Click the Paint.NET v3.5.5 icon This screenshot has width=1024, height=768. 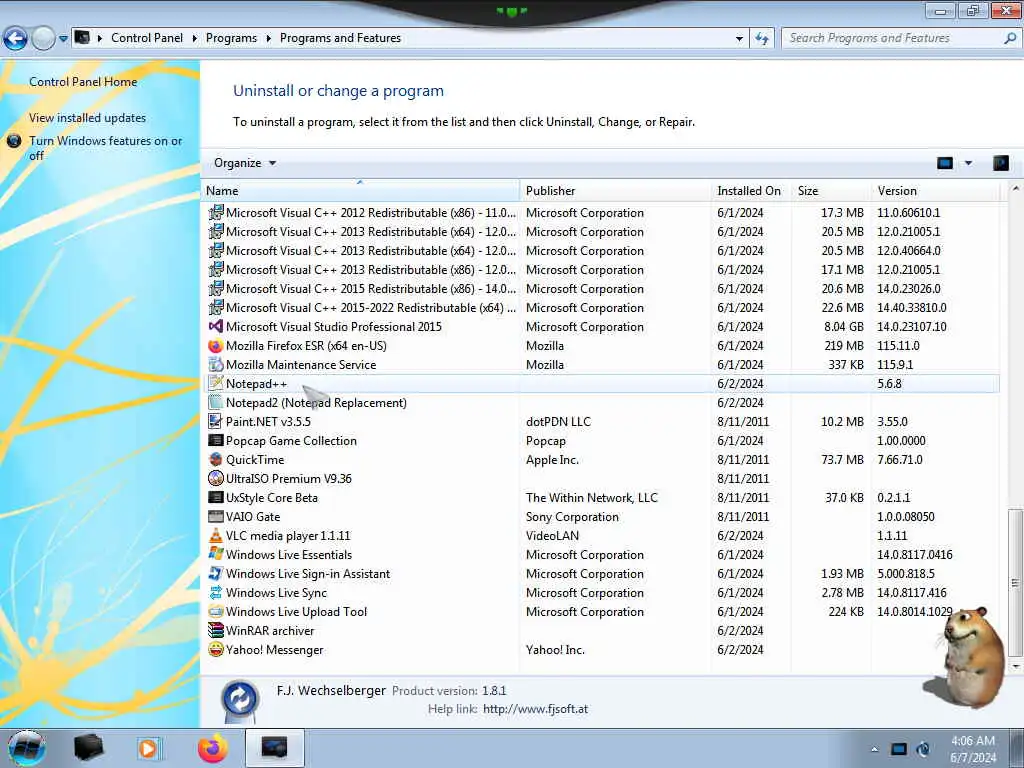coord(216,421)
